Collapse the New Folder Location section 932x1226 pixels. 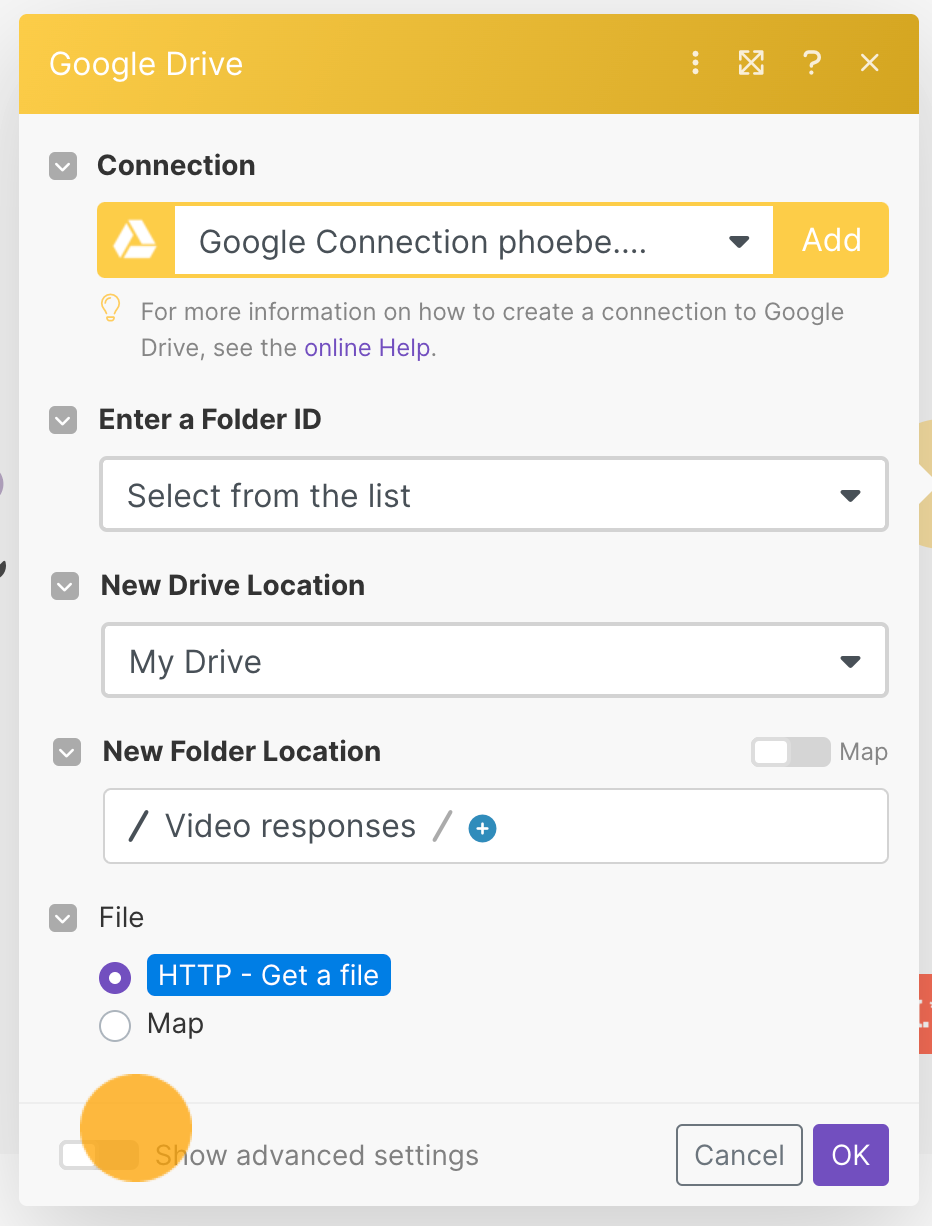coord(67,752)
